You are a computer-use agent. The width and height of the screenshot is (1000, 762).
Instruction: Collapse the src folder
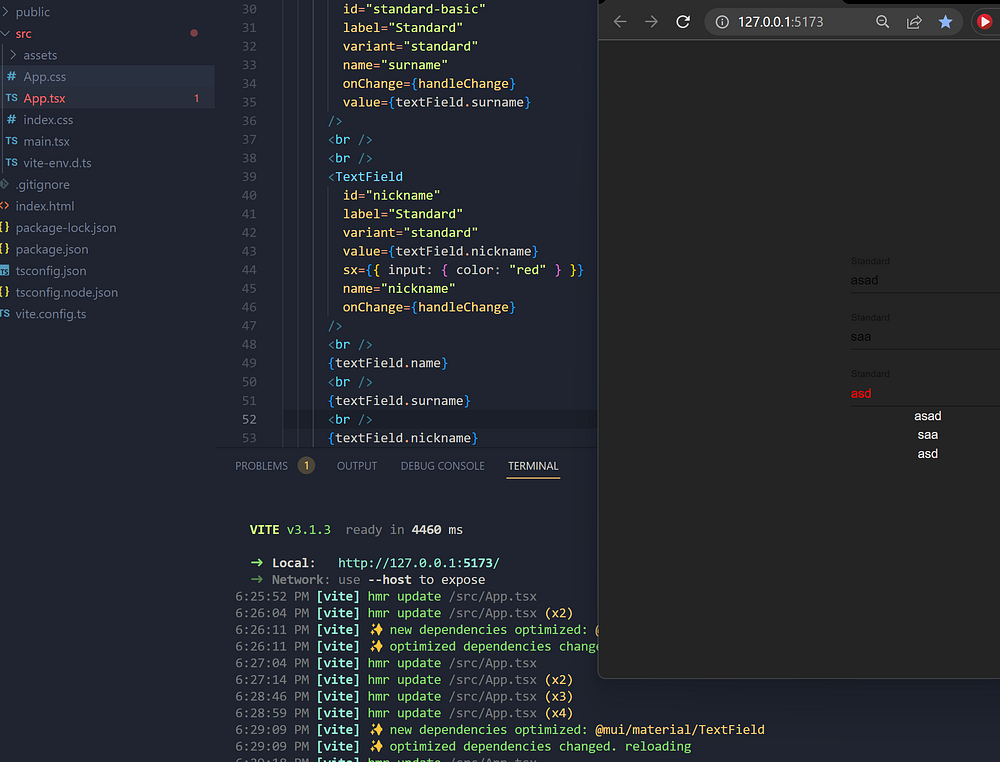coord(23,34)
